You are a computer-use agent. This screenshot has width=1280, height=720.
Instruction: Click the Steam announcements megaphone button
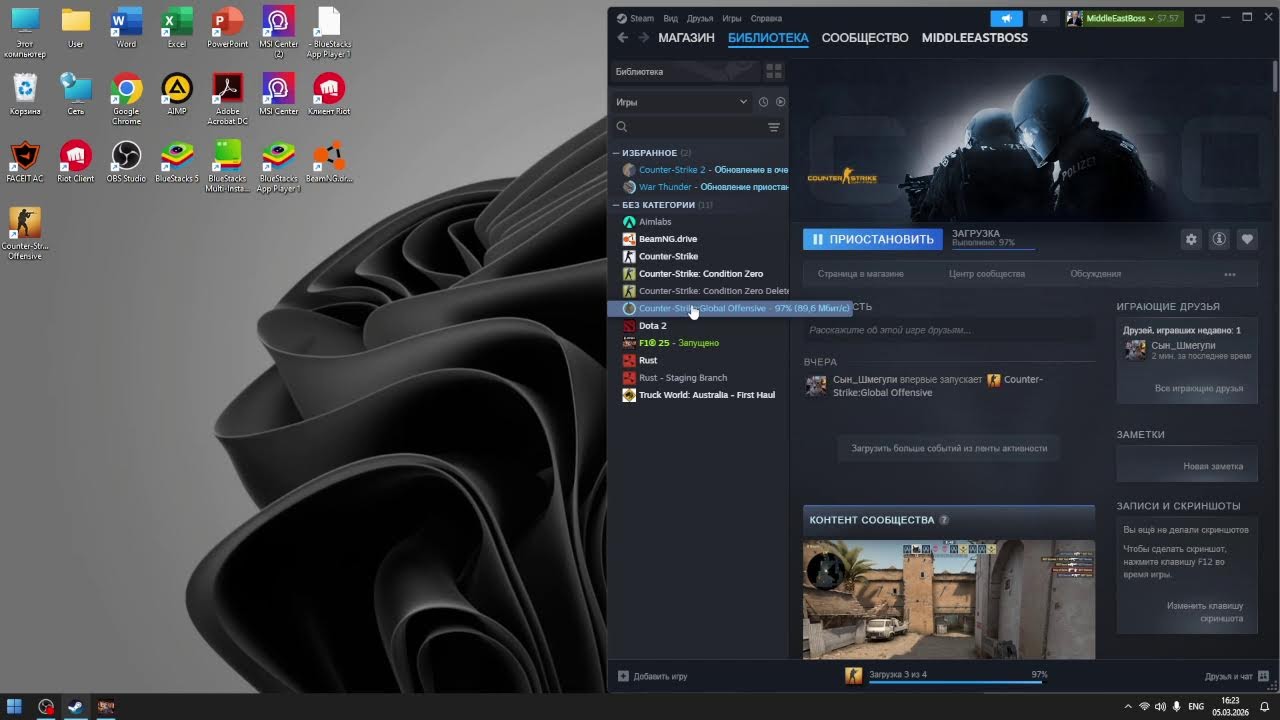pyautogui.click(x=1007, y=18)
